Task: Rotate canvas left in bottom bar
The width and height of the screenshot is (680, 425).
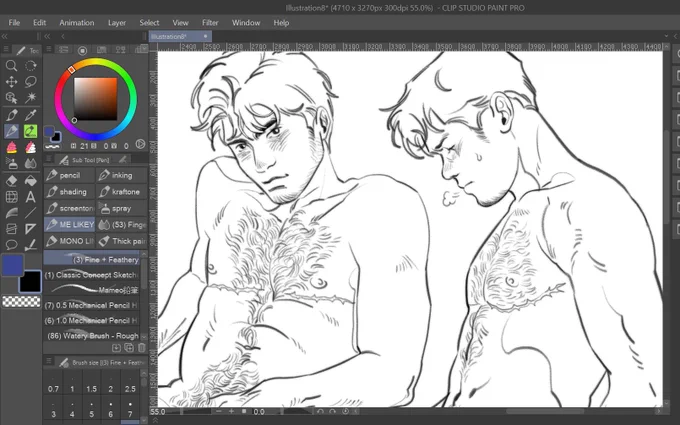Action: 320,411
